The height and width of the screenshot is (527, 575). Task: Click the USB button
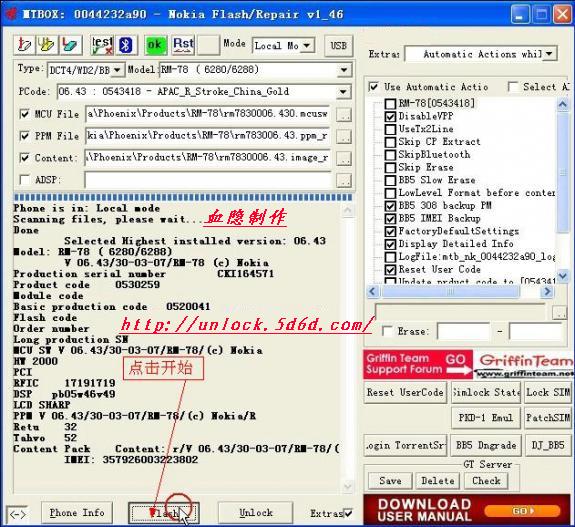coord(338,46)
